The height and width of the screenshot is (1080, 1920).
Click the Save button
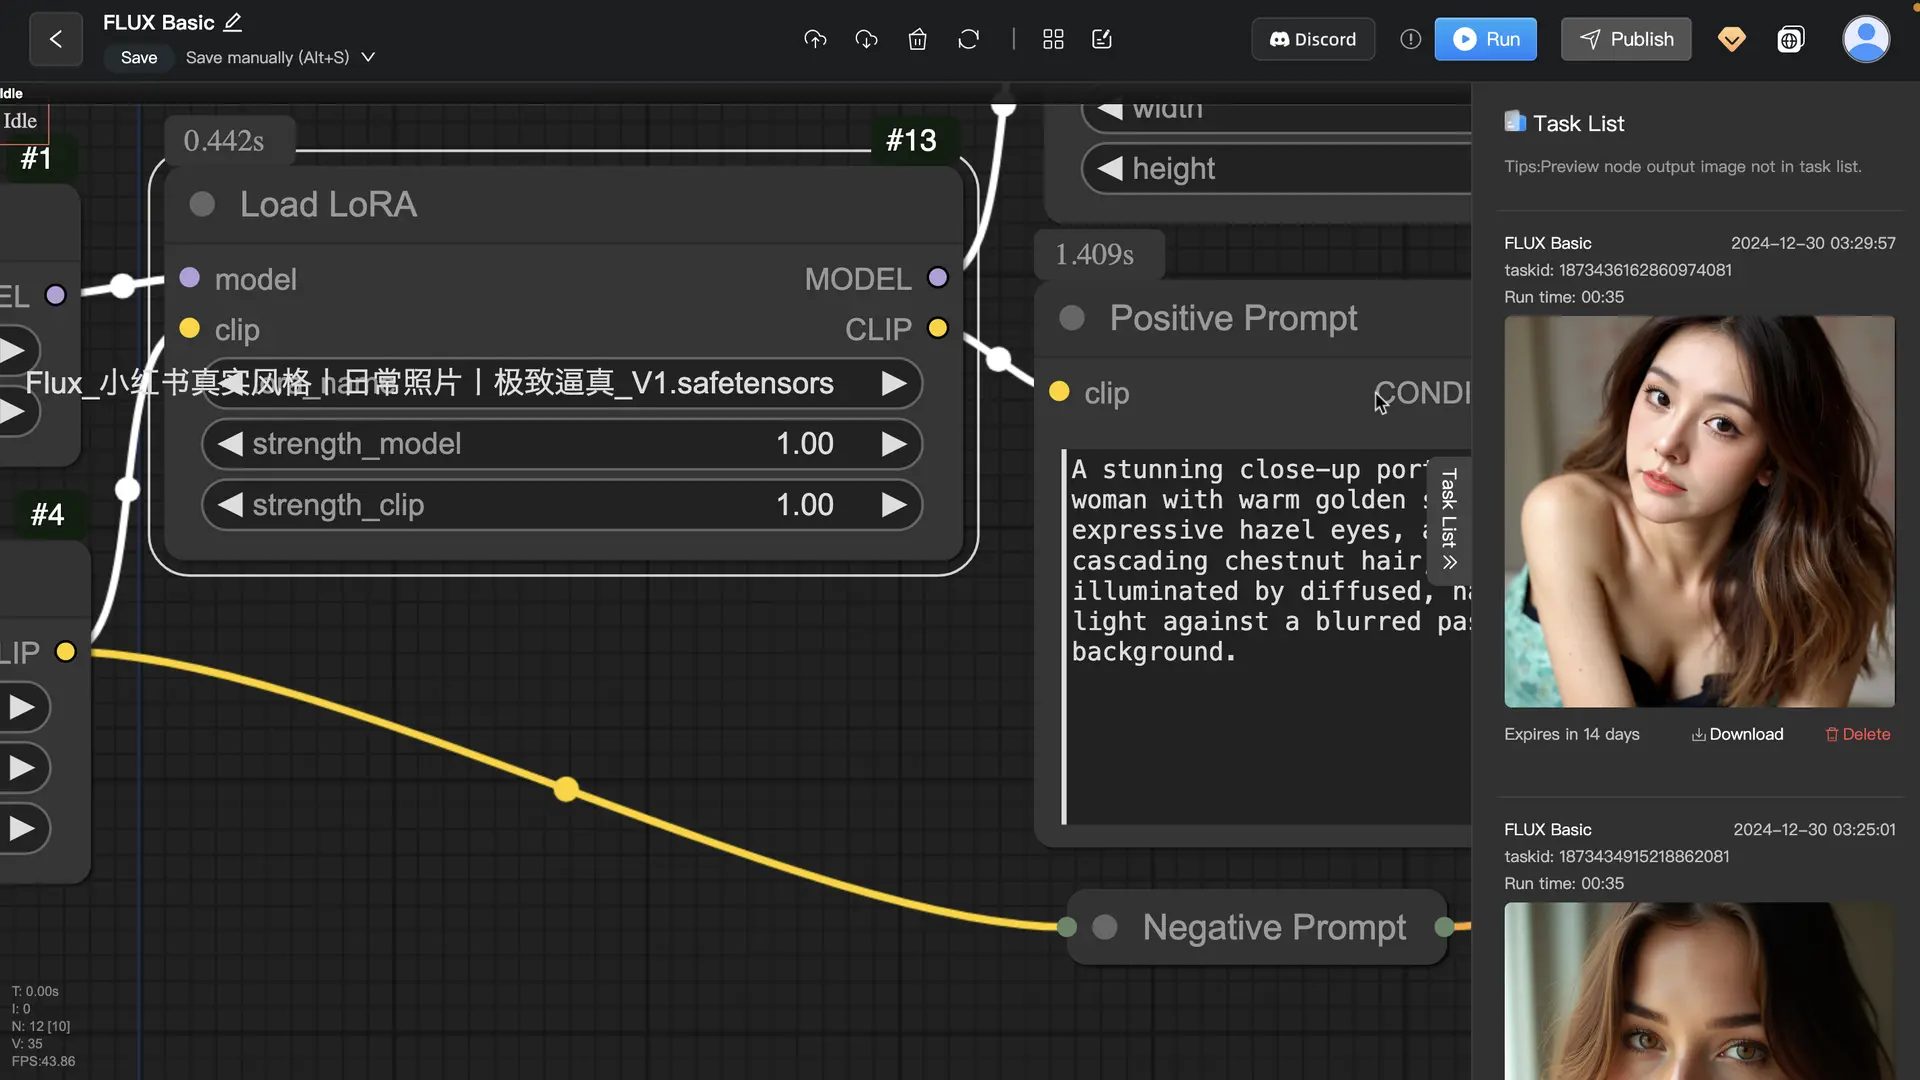tap(139, 57)
